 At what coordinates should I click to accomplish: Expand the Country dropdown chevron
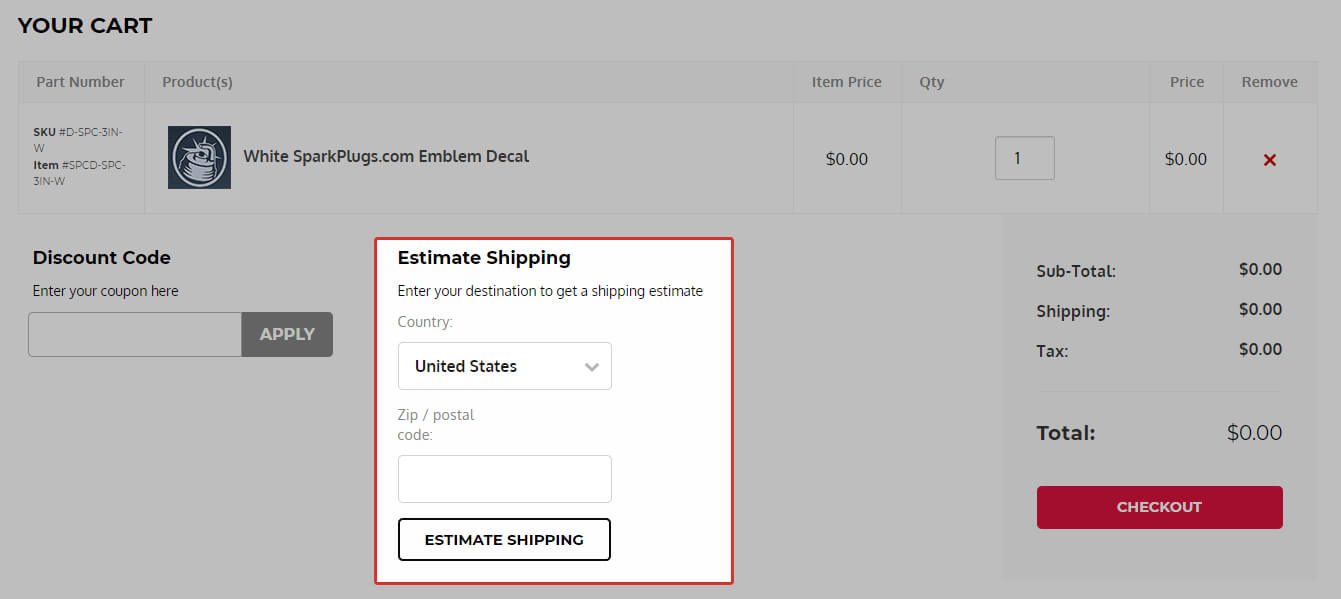[592, 367]
